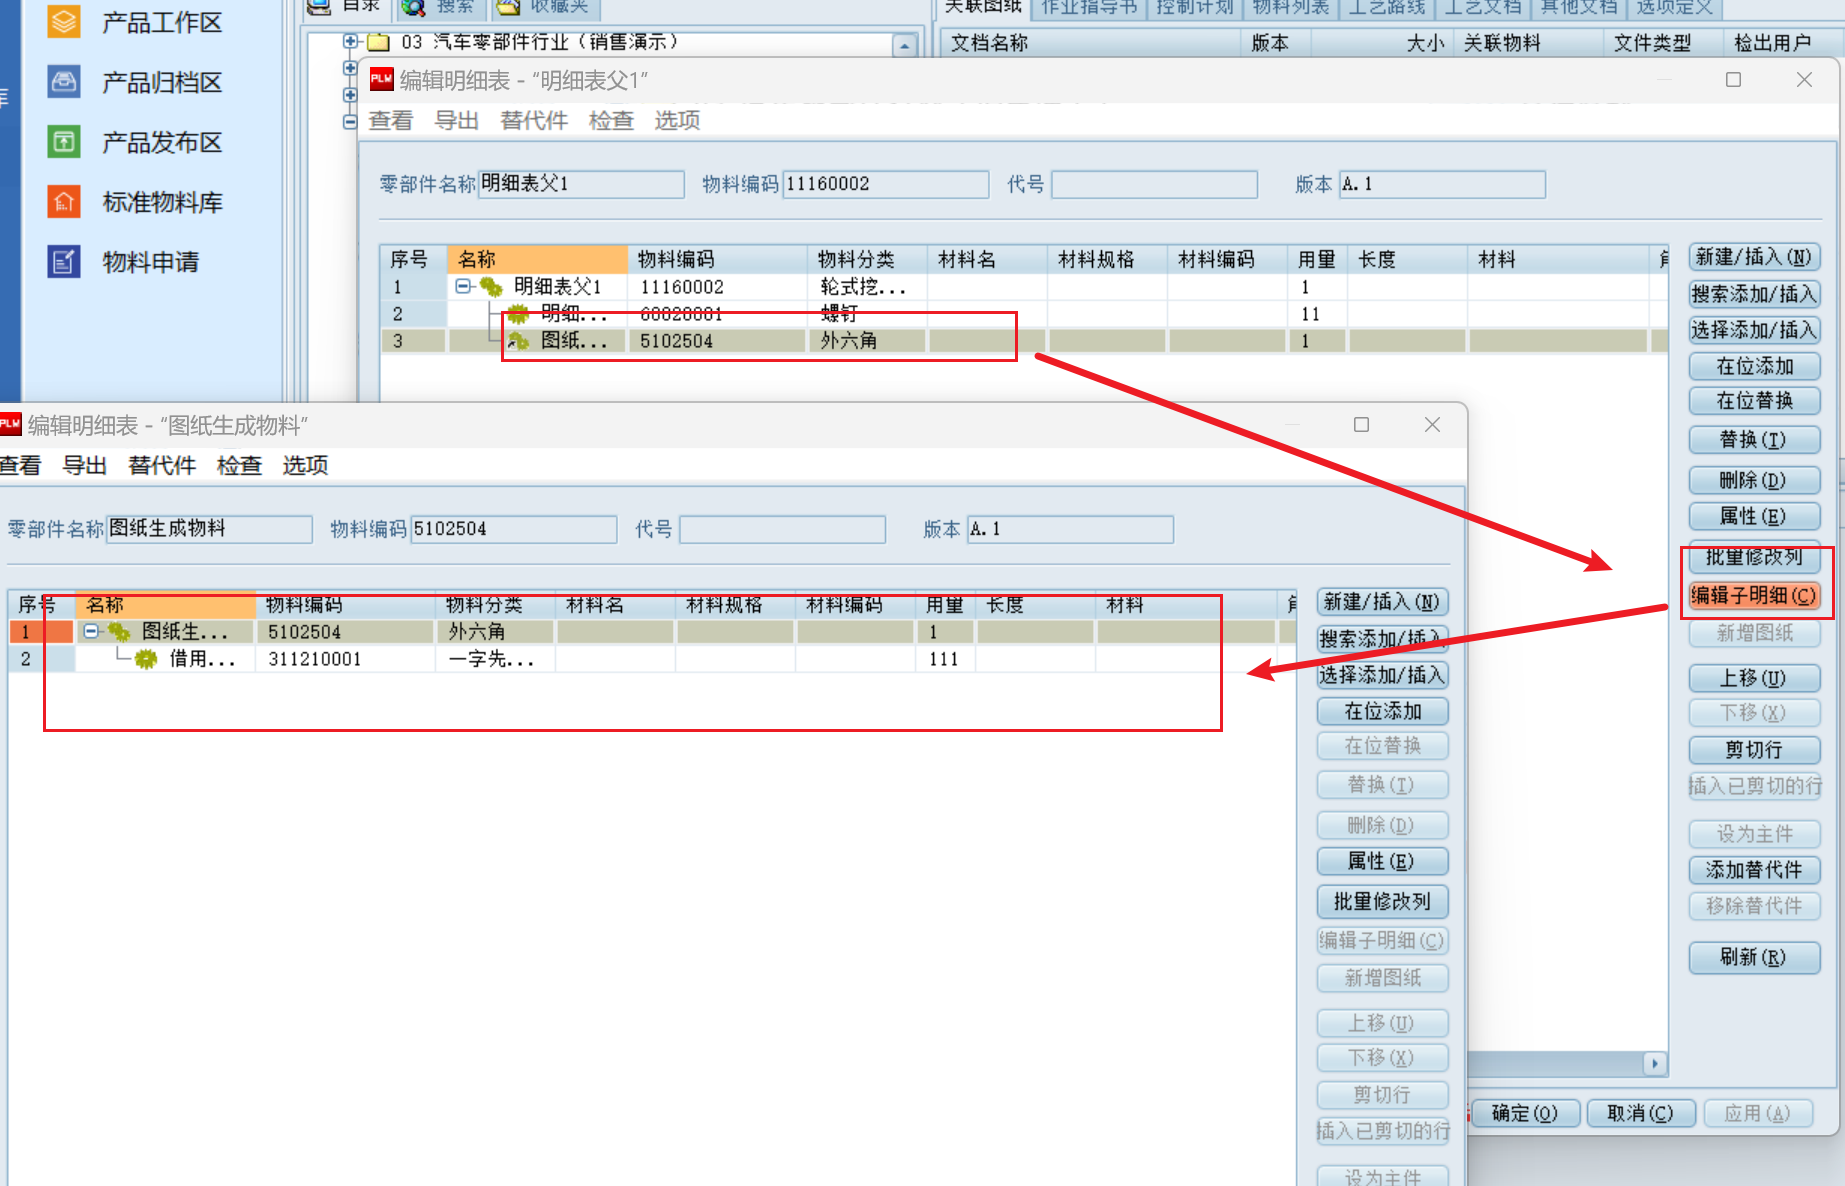Image resolution: width=1845 pixels, height=1186 pixels.
Task: Click the 批量修改列 button in front window
Action: [1382, 901]
